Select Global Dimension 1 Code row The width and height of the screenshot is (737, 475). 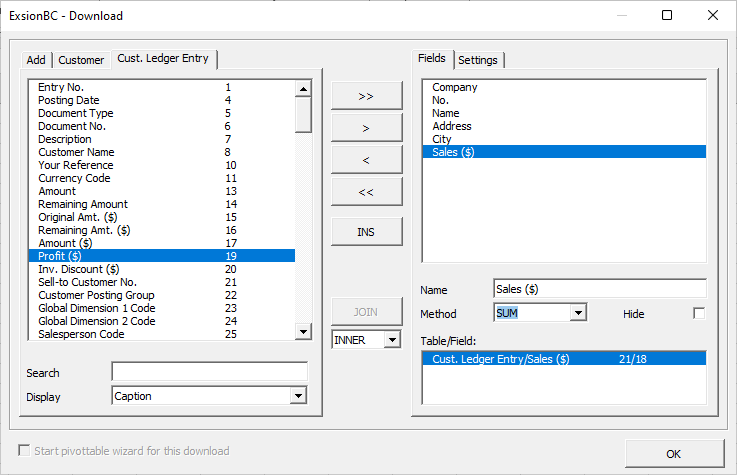point(161,308)
